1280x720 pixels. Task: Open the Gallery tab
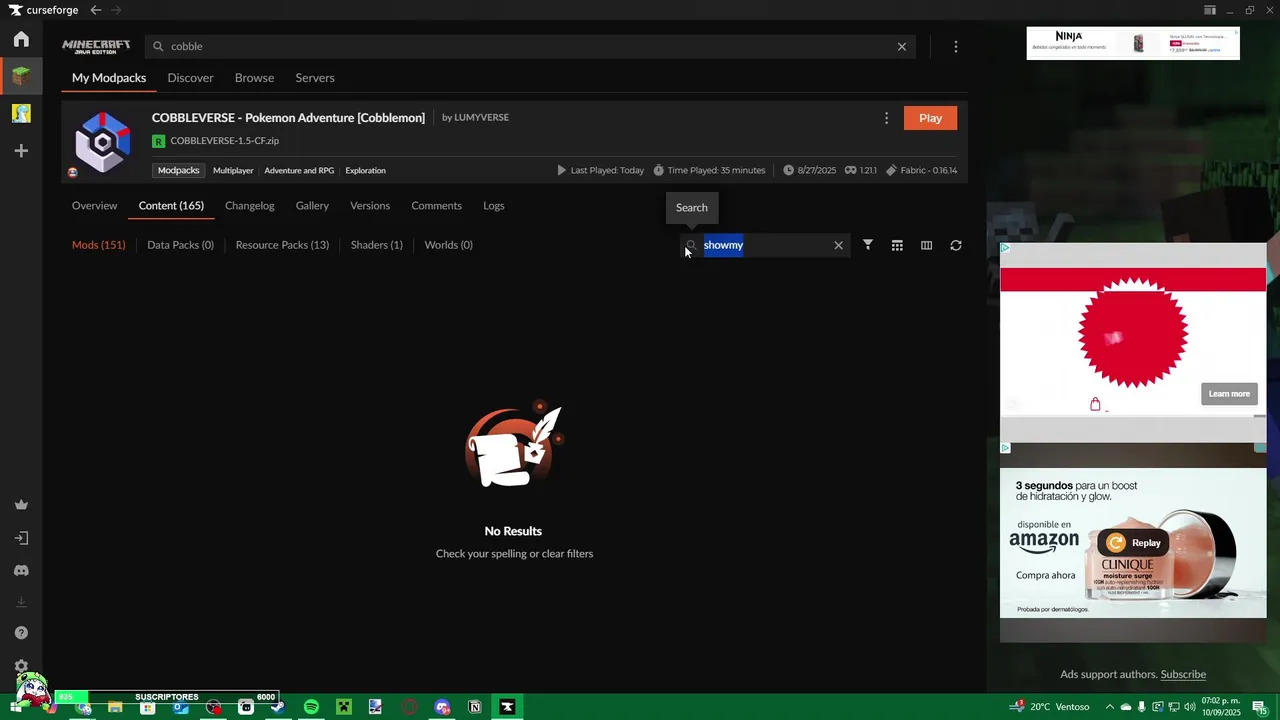[x=312, y=206]
